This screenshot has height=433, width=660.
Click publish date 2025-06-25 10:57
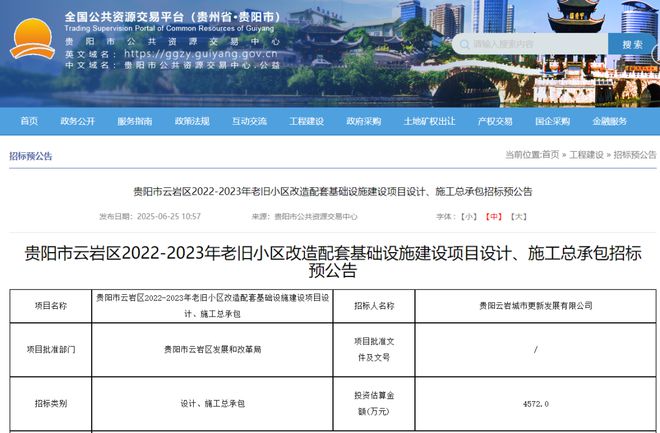point(169,216)
